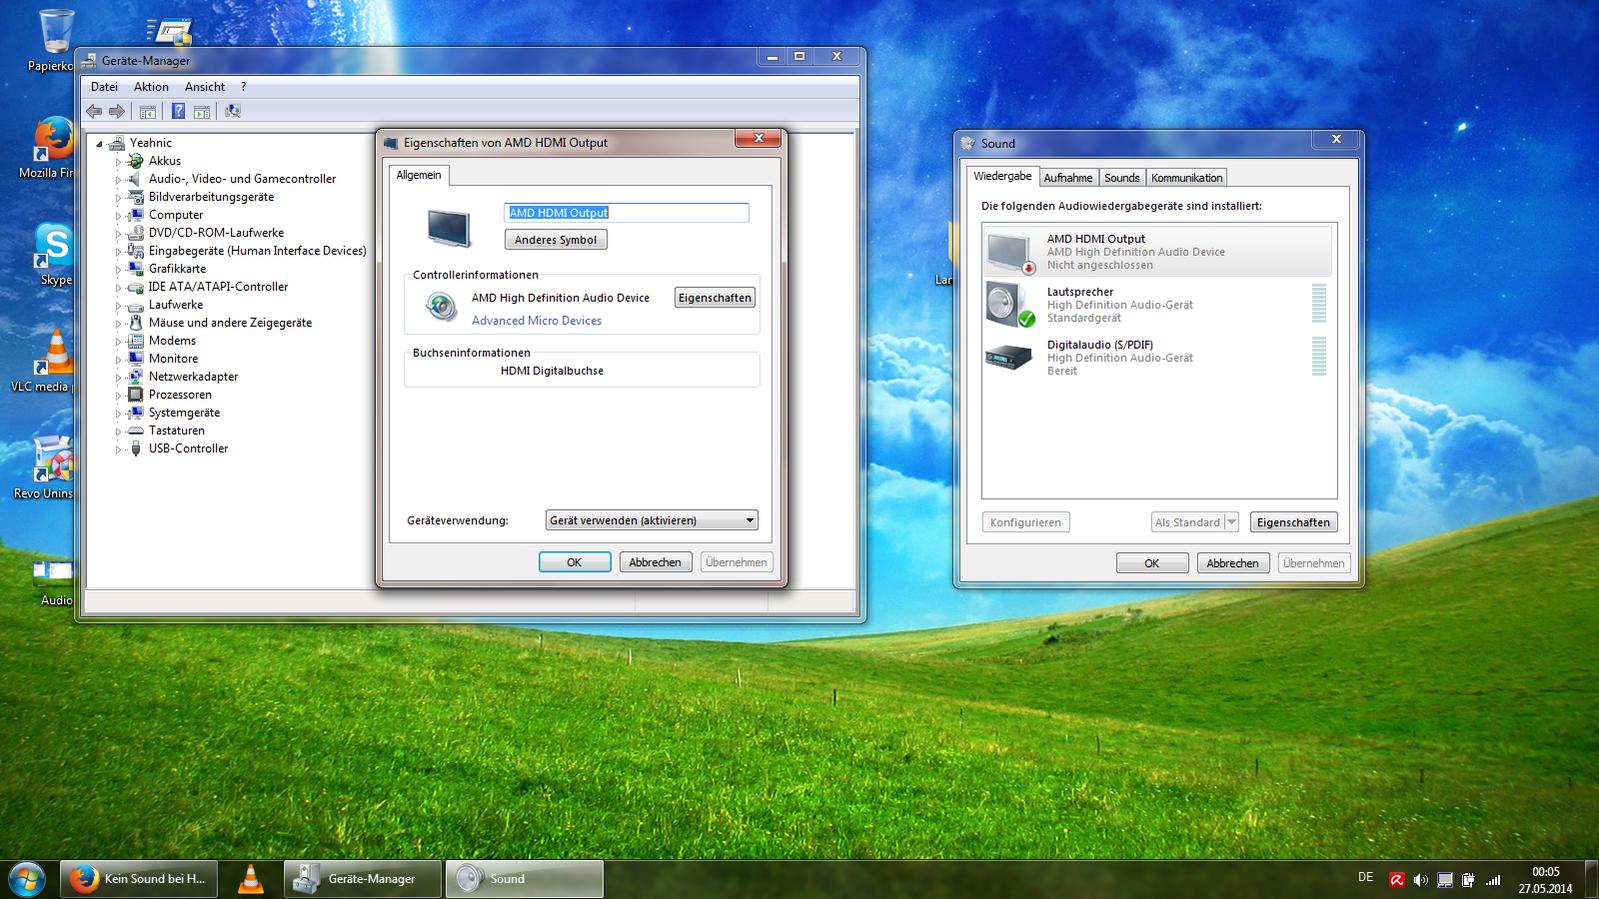This screenshot has height=899, width=1599.
Task: Open Als Standard dropdown arrow
Action: (1231, 522)
